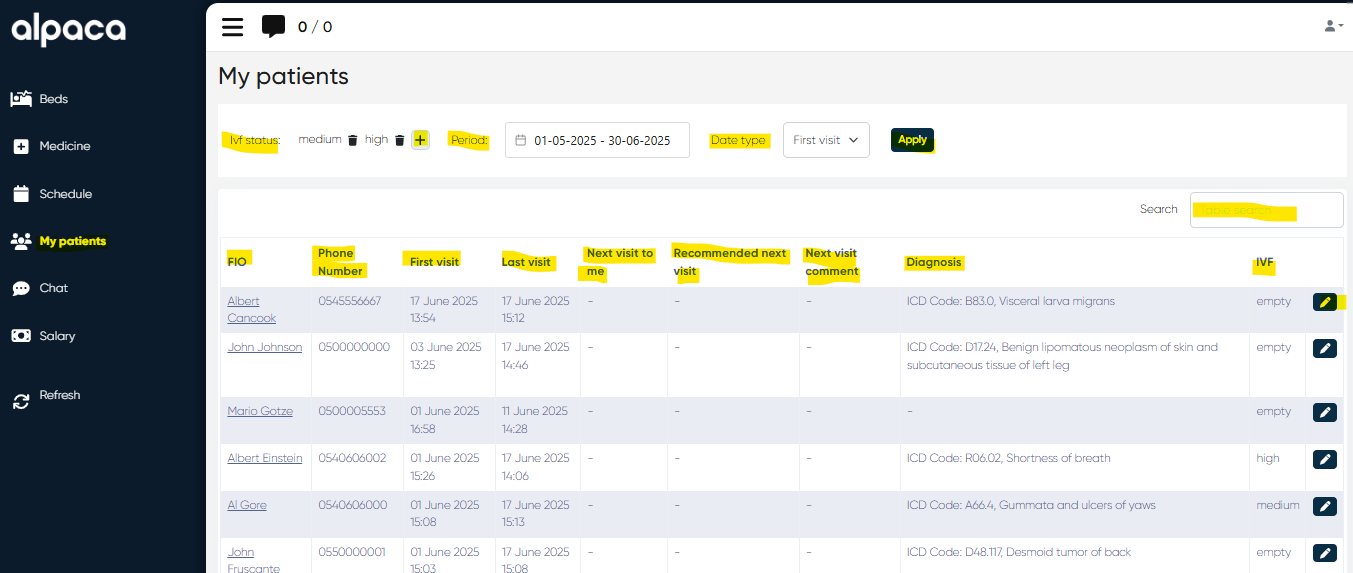Open the period date range picker

[x=597, y=140]
